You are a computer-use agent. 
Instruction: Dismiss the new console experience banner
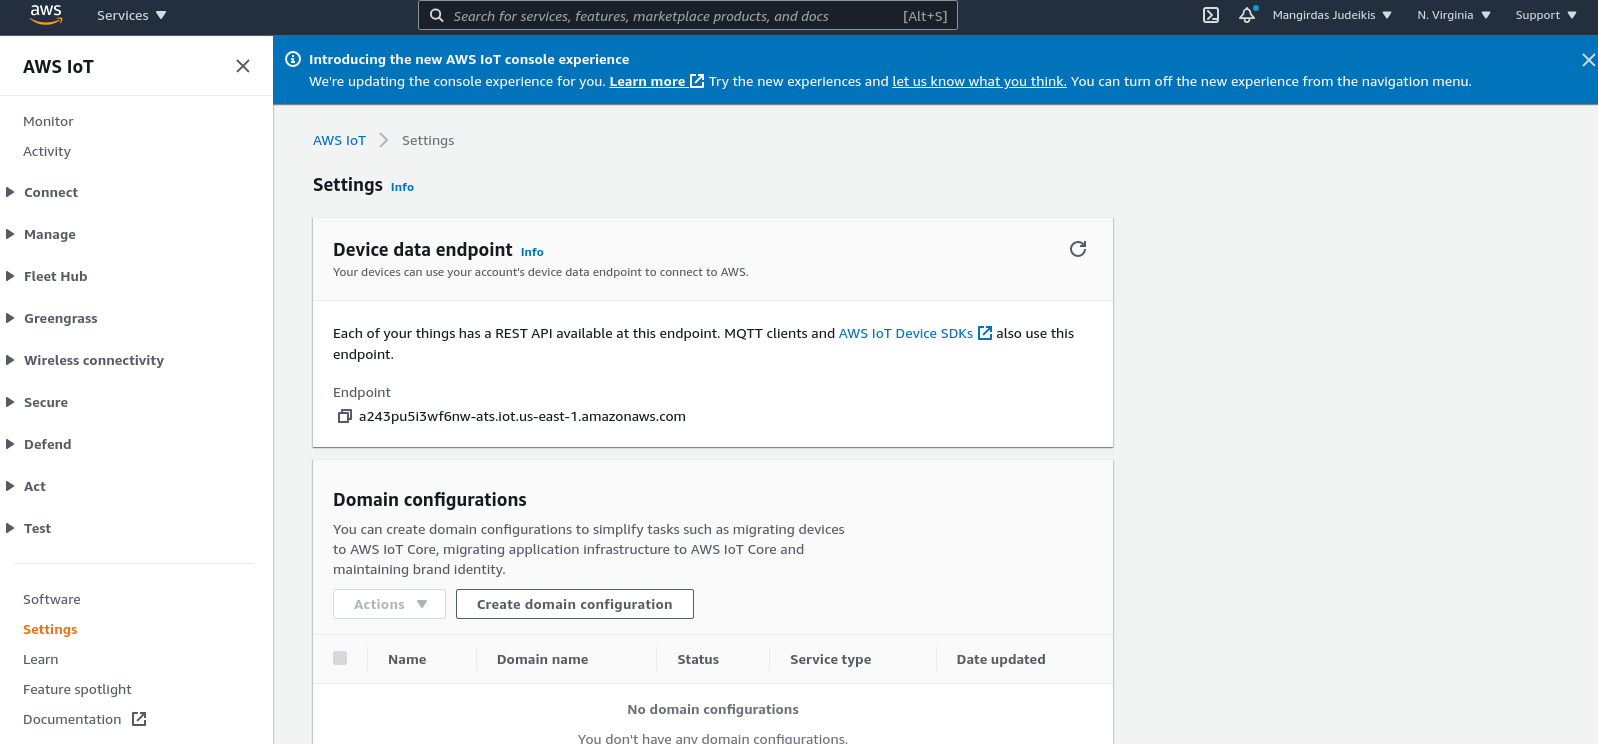point(1587,60)
